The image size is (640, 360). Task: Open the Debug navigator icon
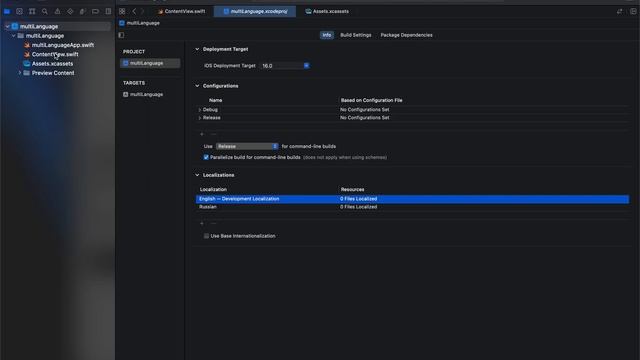click(x=82, y=11)
